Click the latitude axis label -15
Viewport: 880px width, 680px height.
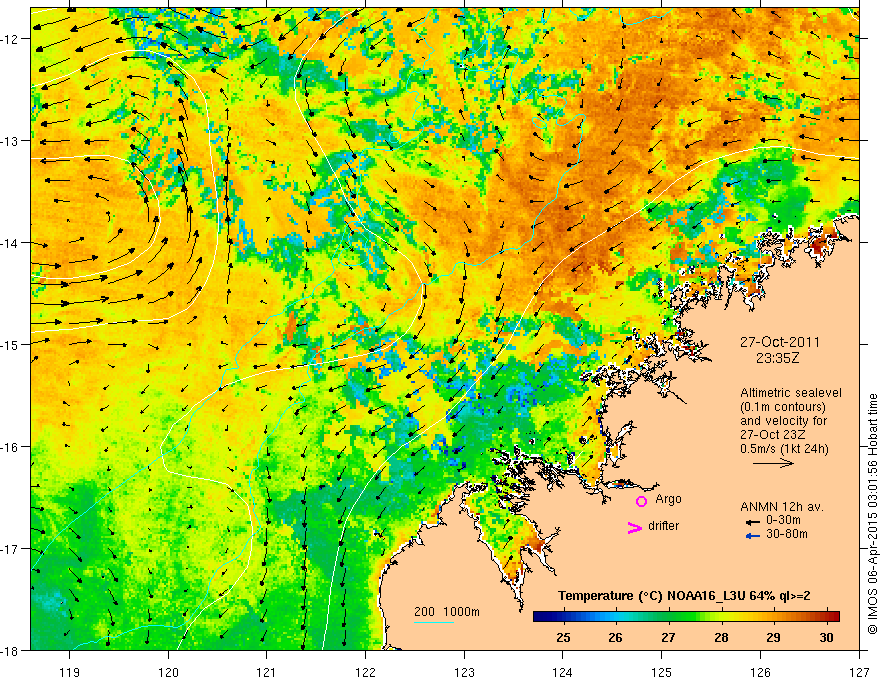(x=11, y=344)
